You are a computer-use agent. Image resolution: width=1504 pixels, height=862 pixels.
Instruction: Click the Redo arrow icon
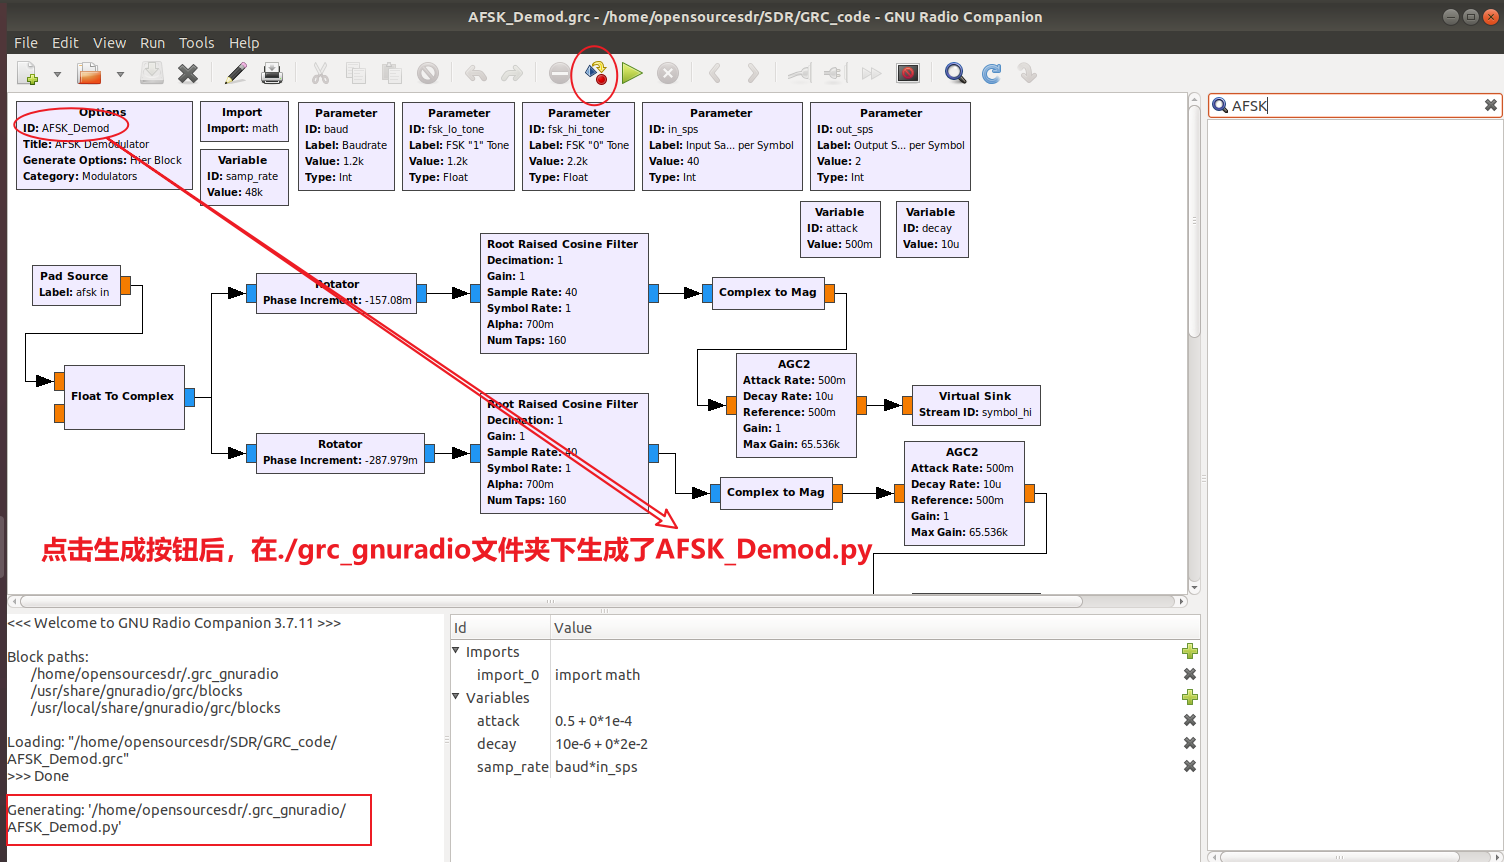tap(511, 72)
